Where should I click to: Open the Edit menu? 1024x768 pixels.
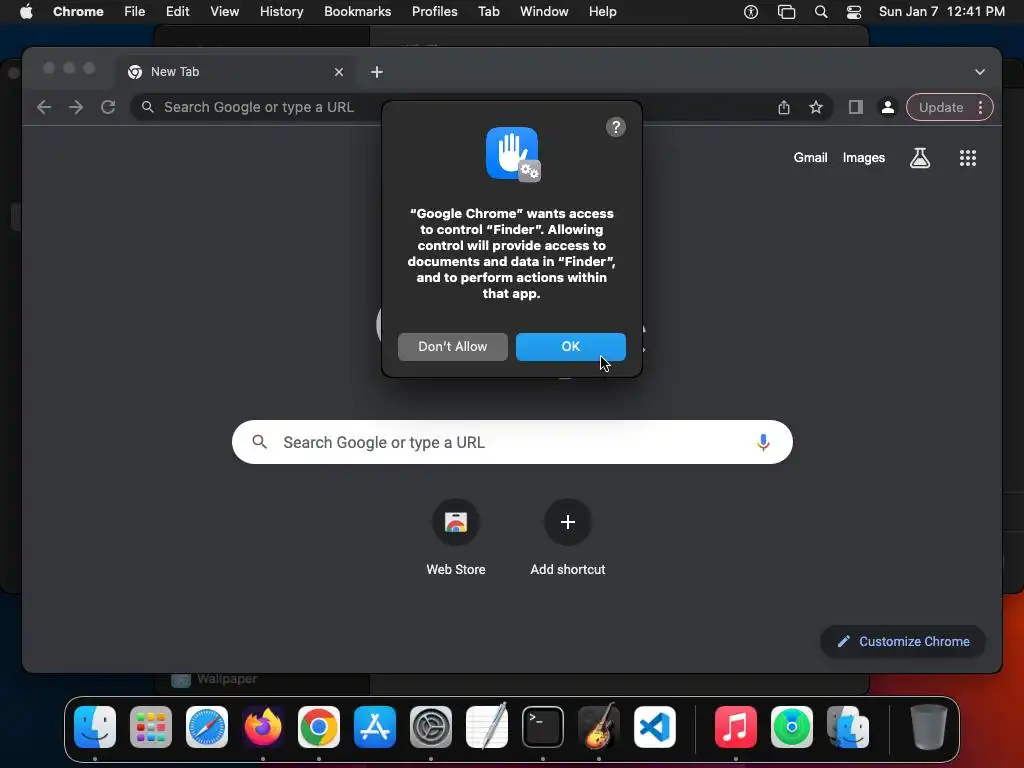(177, 11)
